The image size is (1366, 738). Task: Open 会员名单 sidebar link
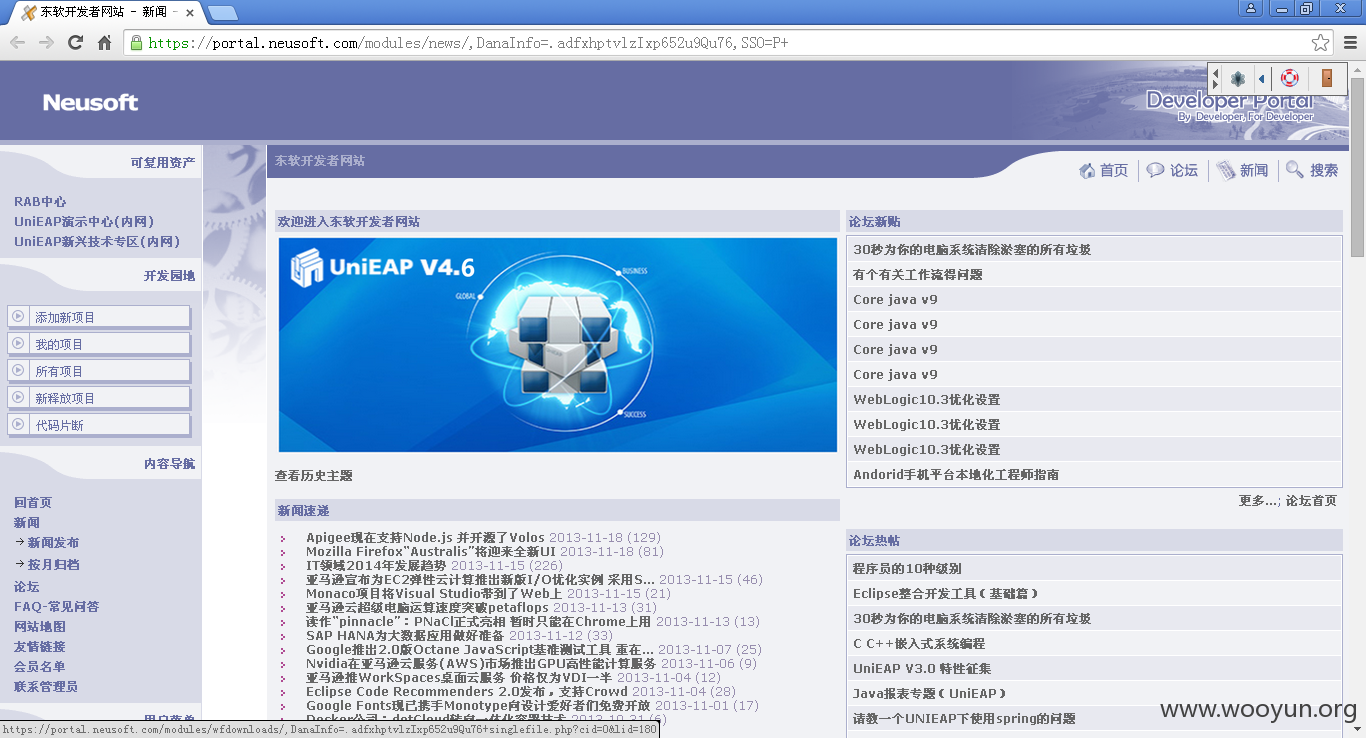tap(40, 666)
